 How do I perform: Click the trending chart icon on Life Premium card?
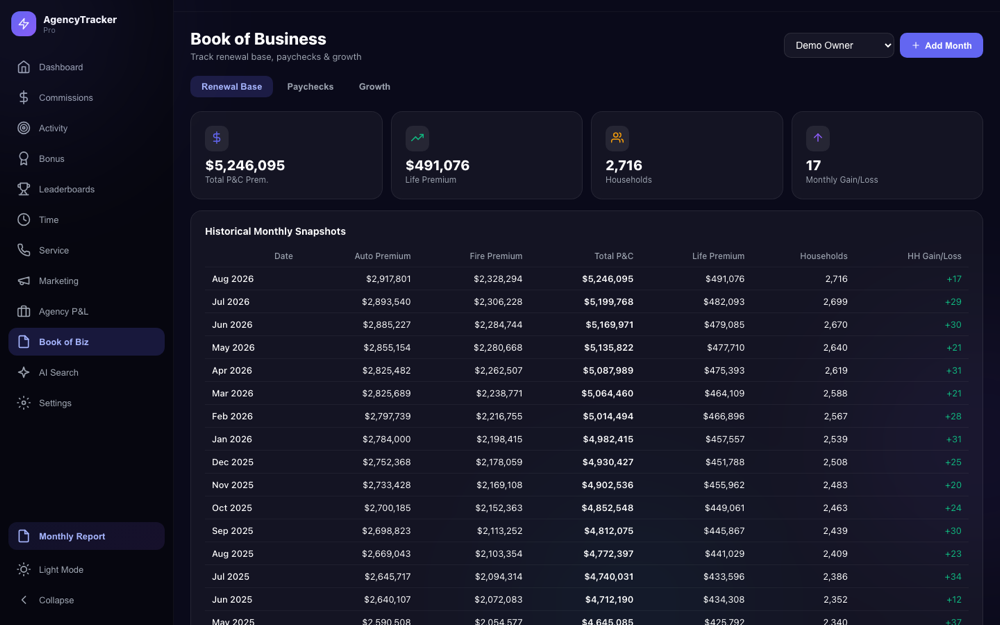pyautogui.click(x=417, y=138)
